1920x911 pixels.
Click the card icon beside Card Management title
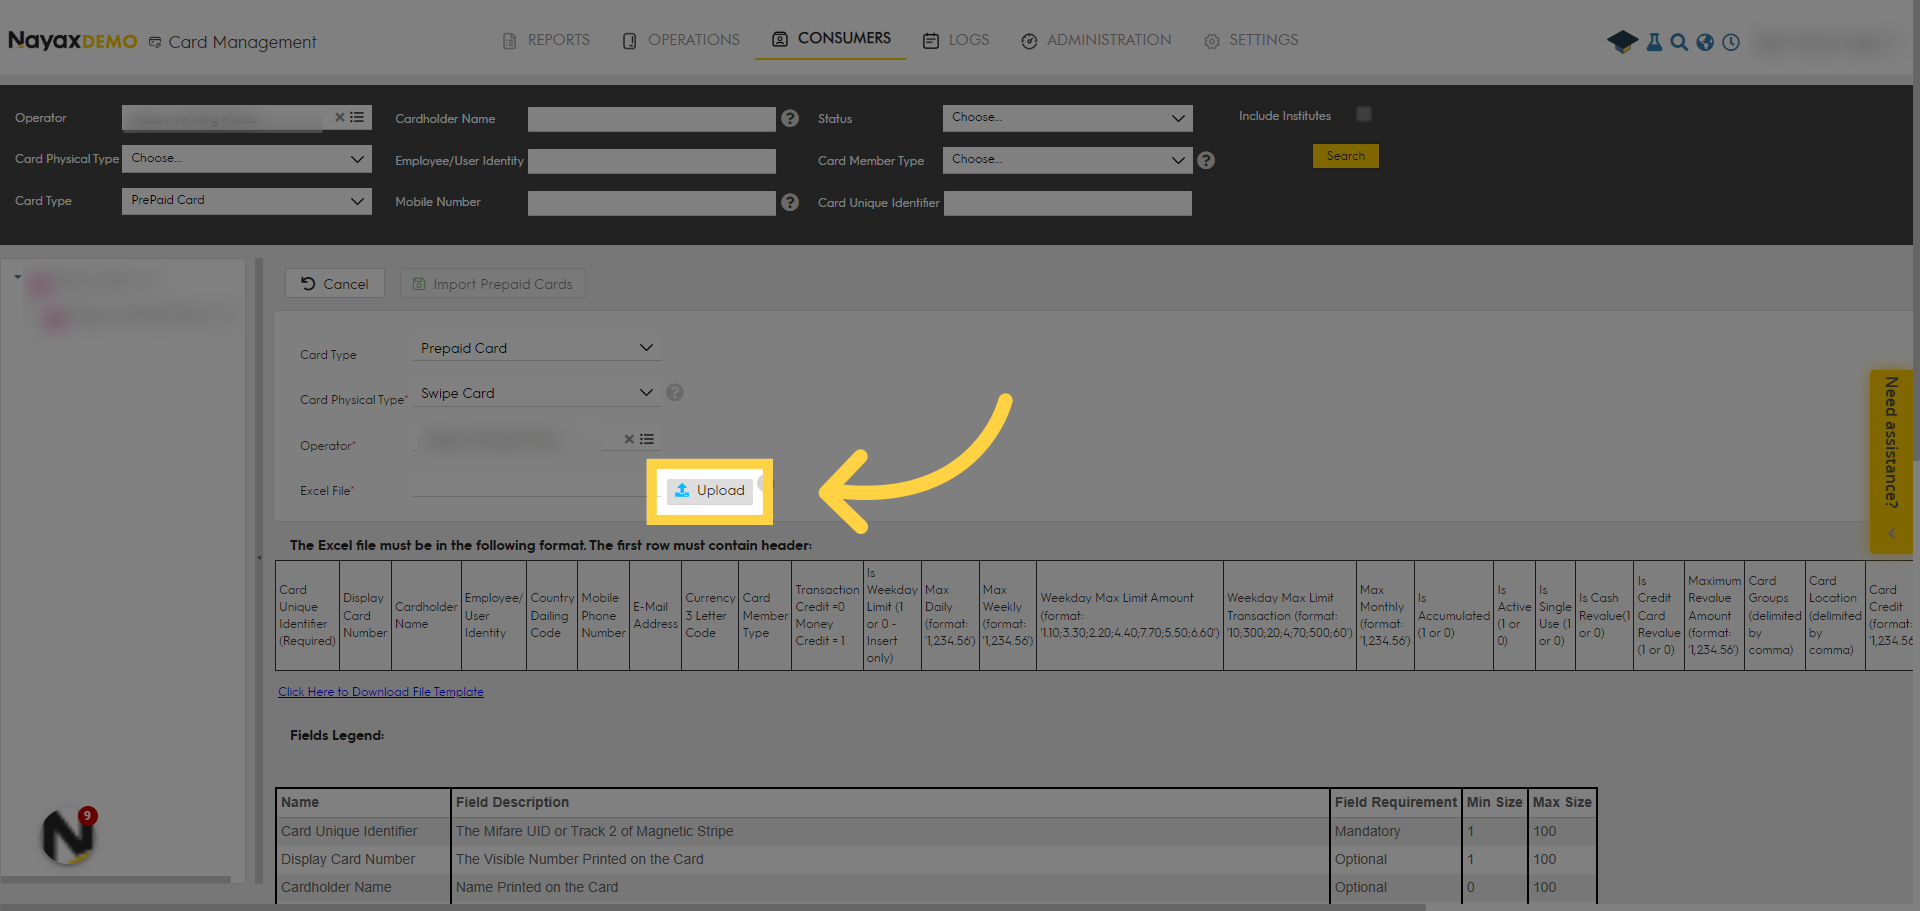(x=155, y=42)
